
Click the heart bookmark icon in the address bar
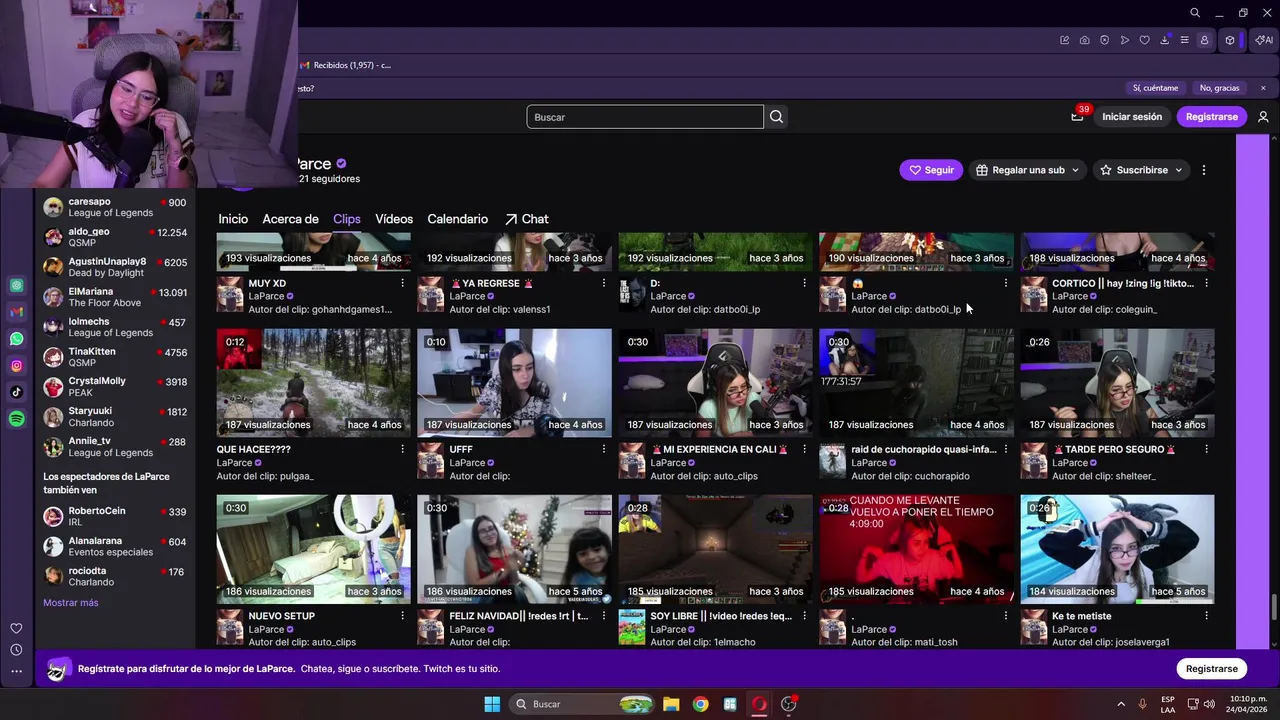tap(1144, 40)
